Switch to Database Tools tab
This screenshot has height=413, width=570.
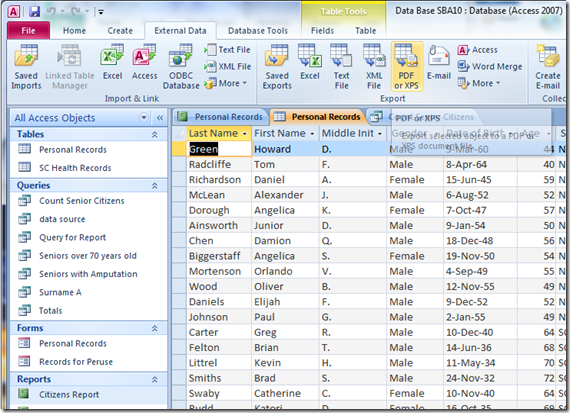258,31
